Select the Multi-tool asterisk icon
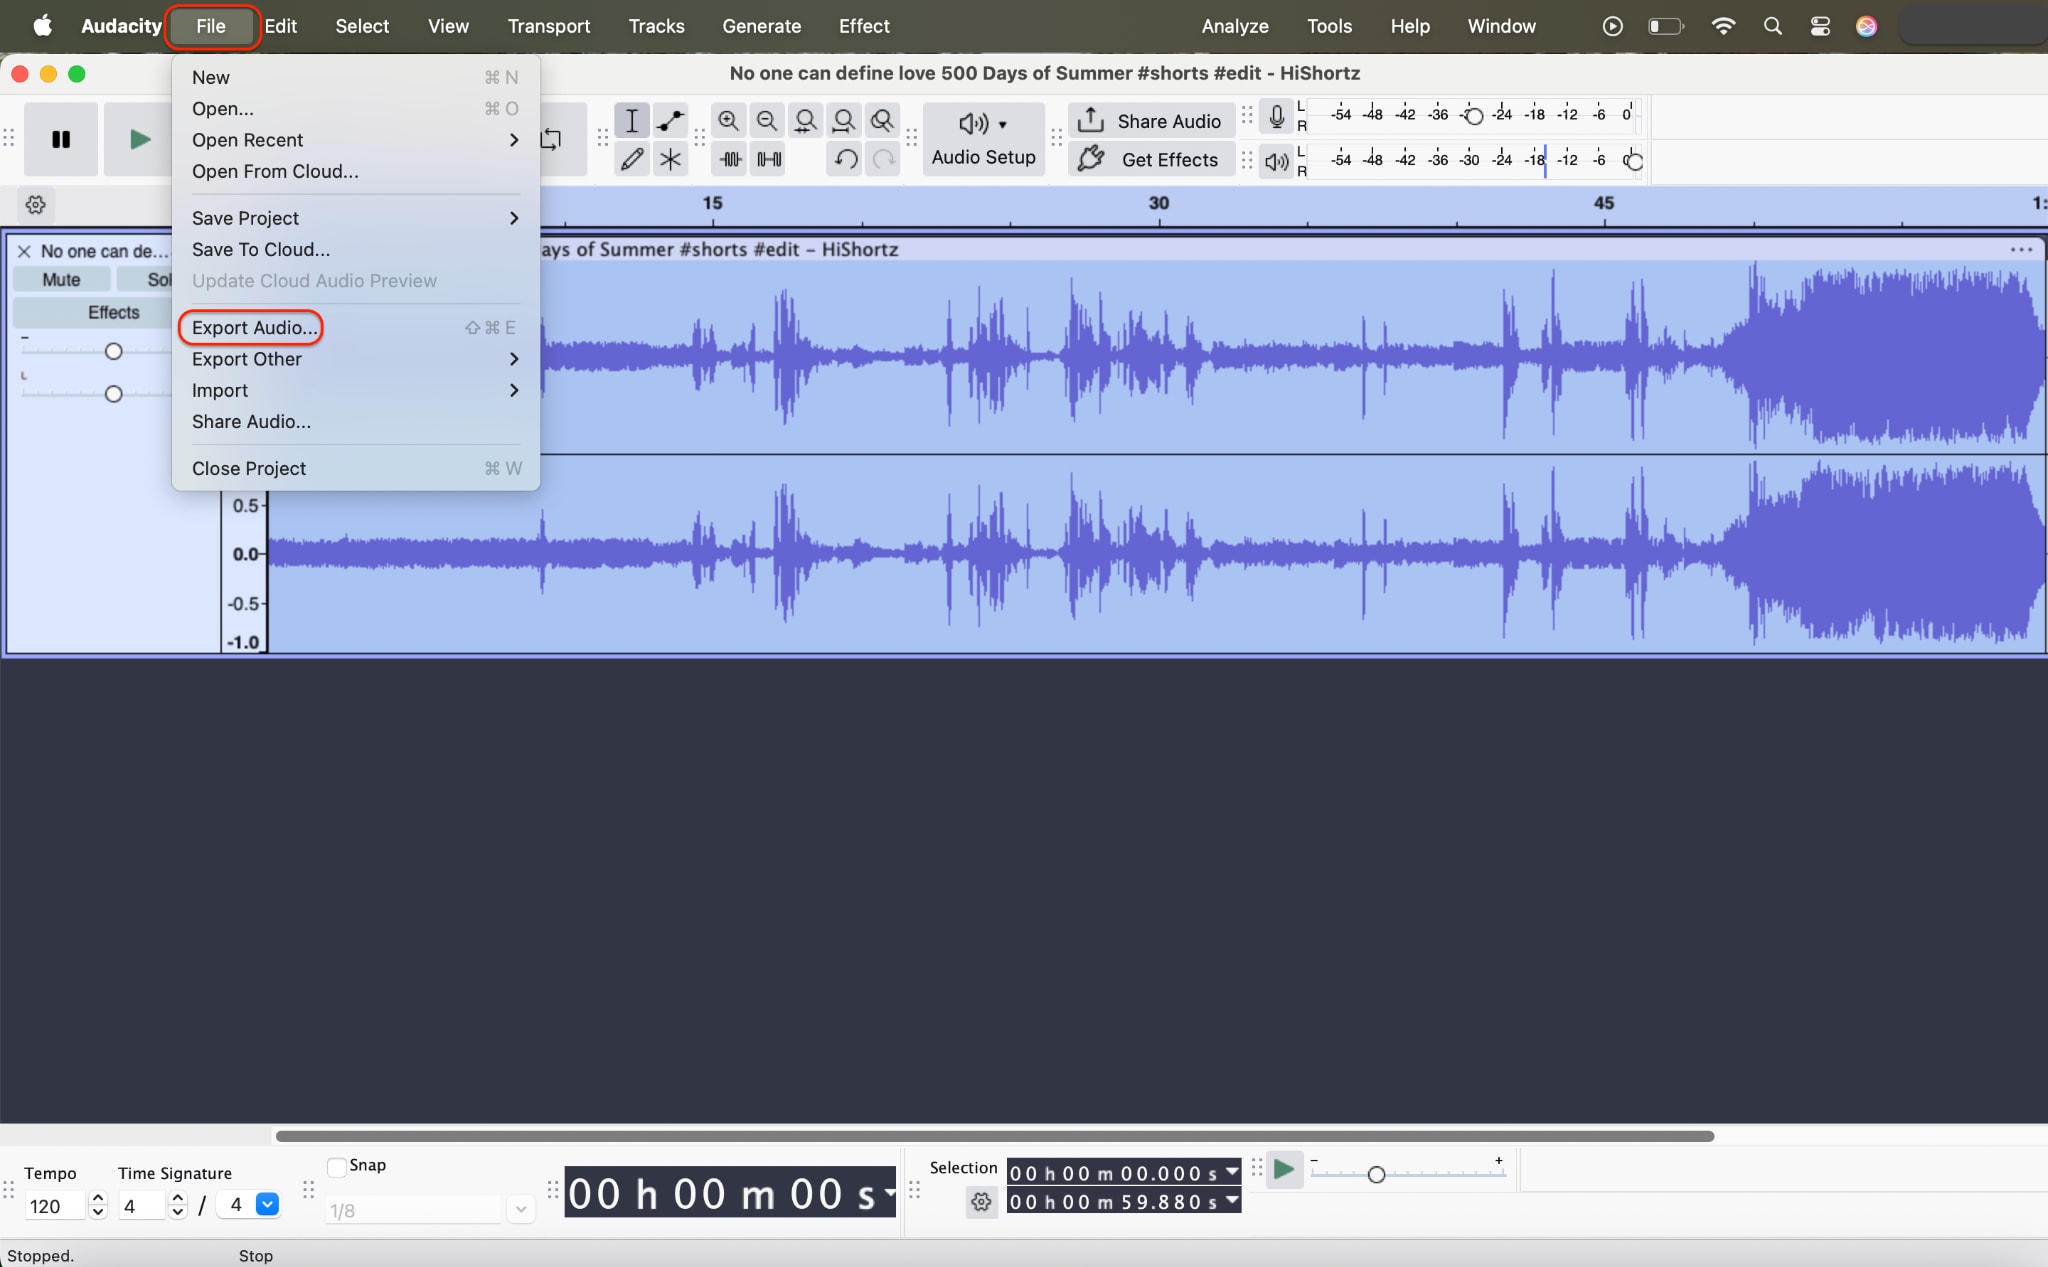2048x1267 pixels. click(670, 159)
